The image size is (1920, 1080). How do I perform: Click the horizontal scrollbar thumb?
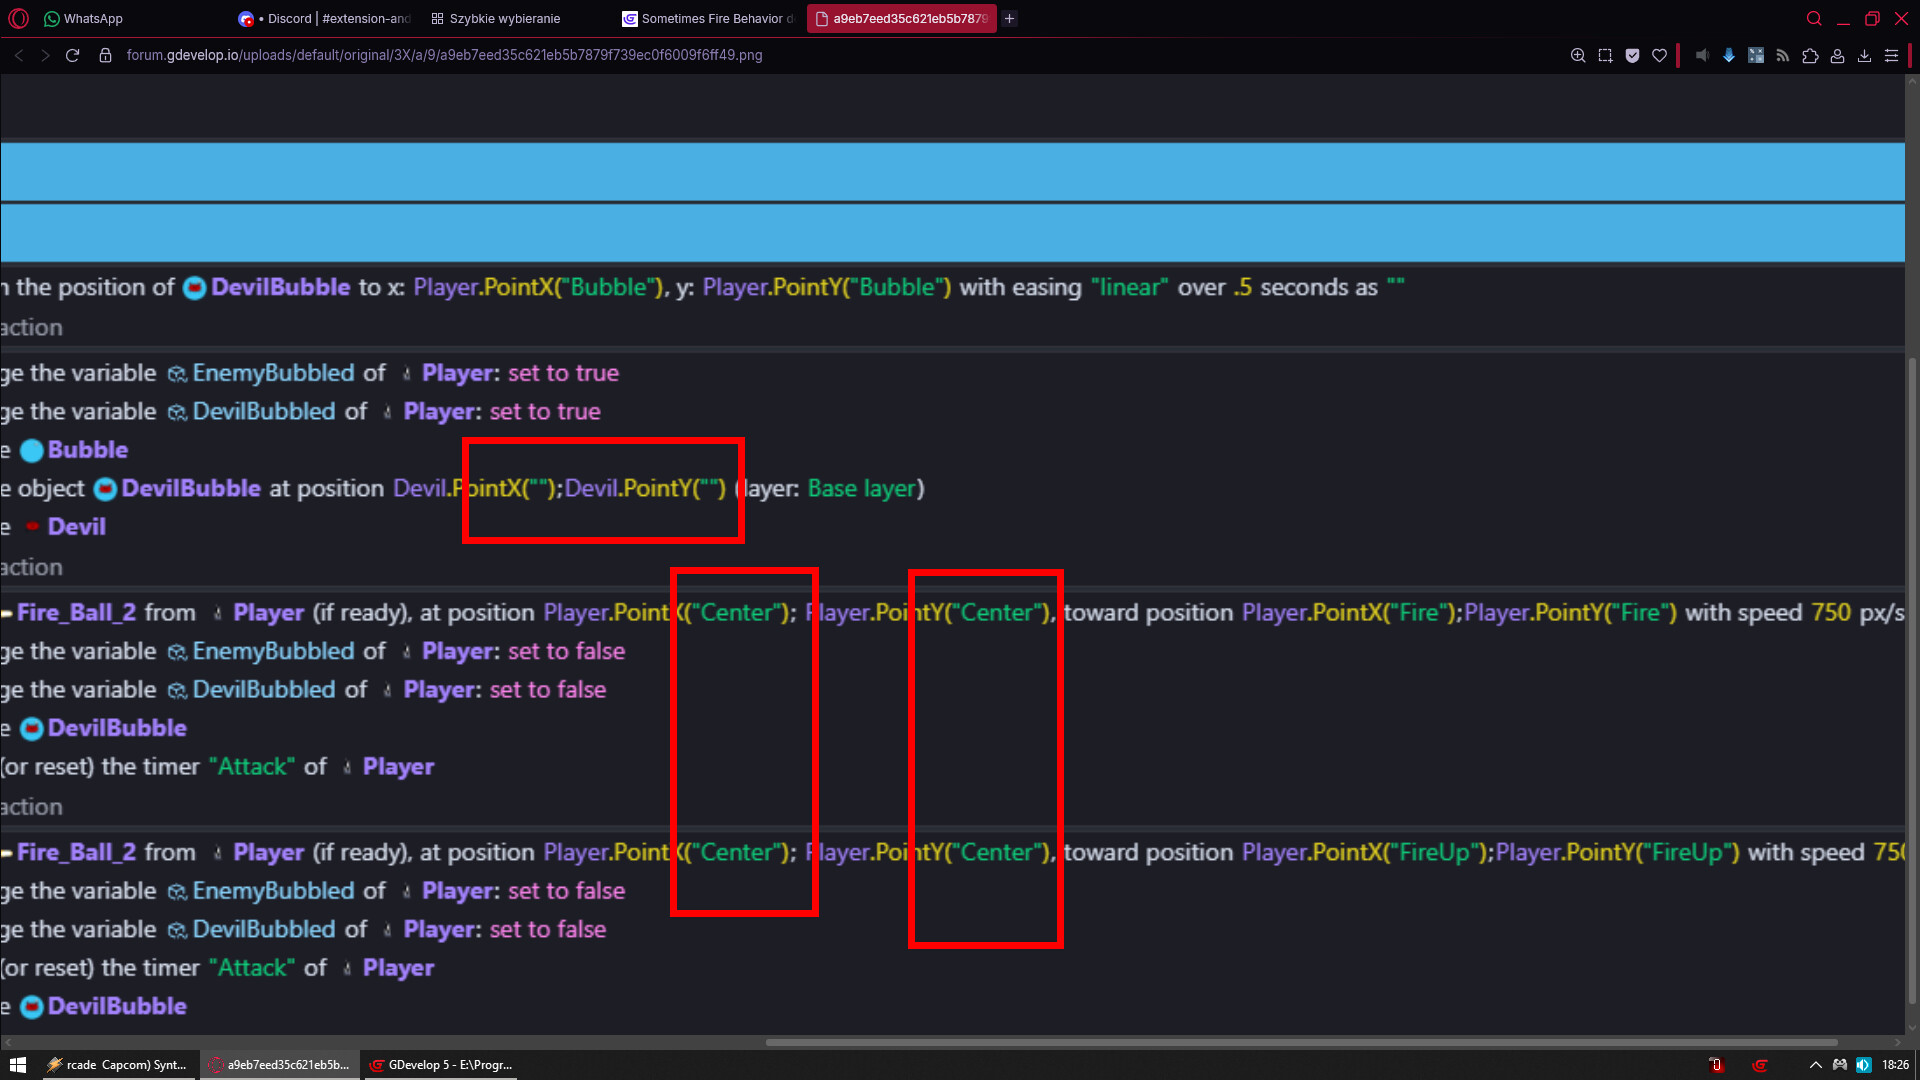pyautogui.click(x=1301, y=1042)
